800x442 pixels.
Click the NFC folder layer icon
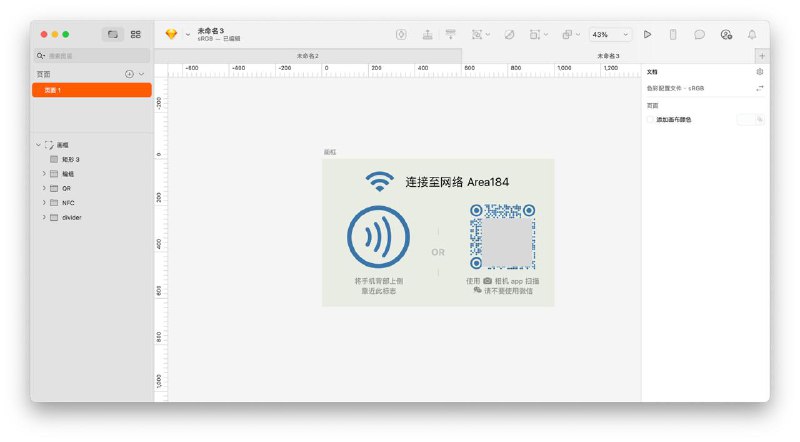coord(54,203)
